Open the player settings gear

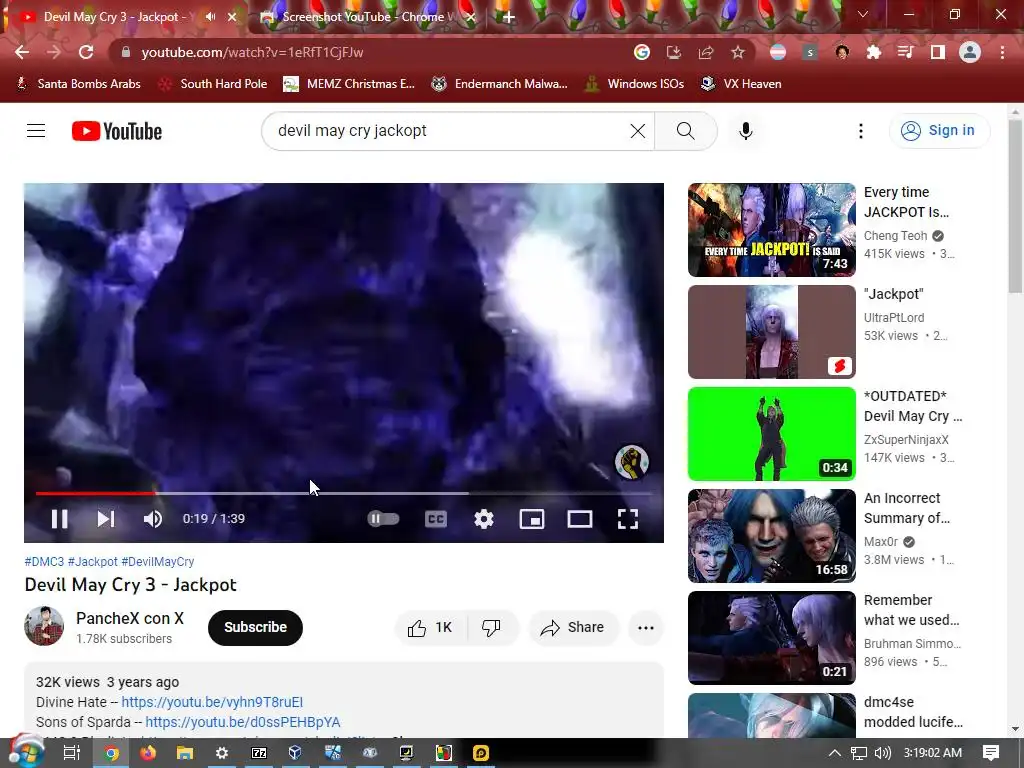pos(484,519)
